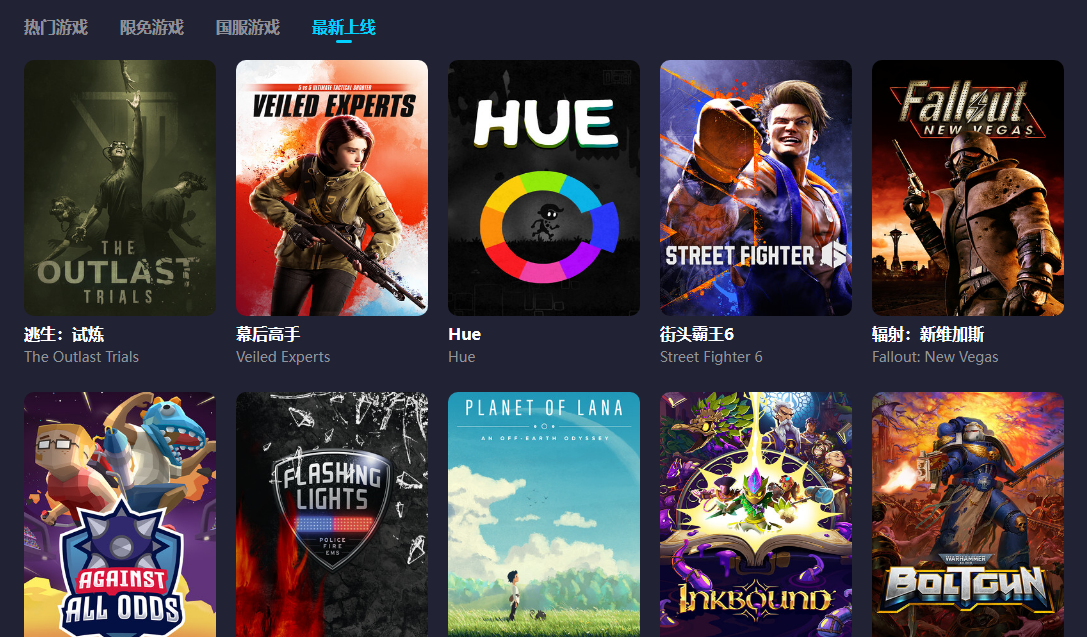Screen dimensions: 1087x637
Task: Select the Hue game cover image
Action: pyautogui.click(x=544, y=188)
